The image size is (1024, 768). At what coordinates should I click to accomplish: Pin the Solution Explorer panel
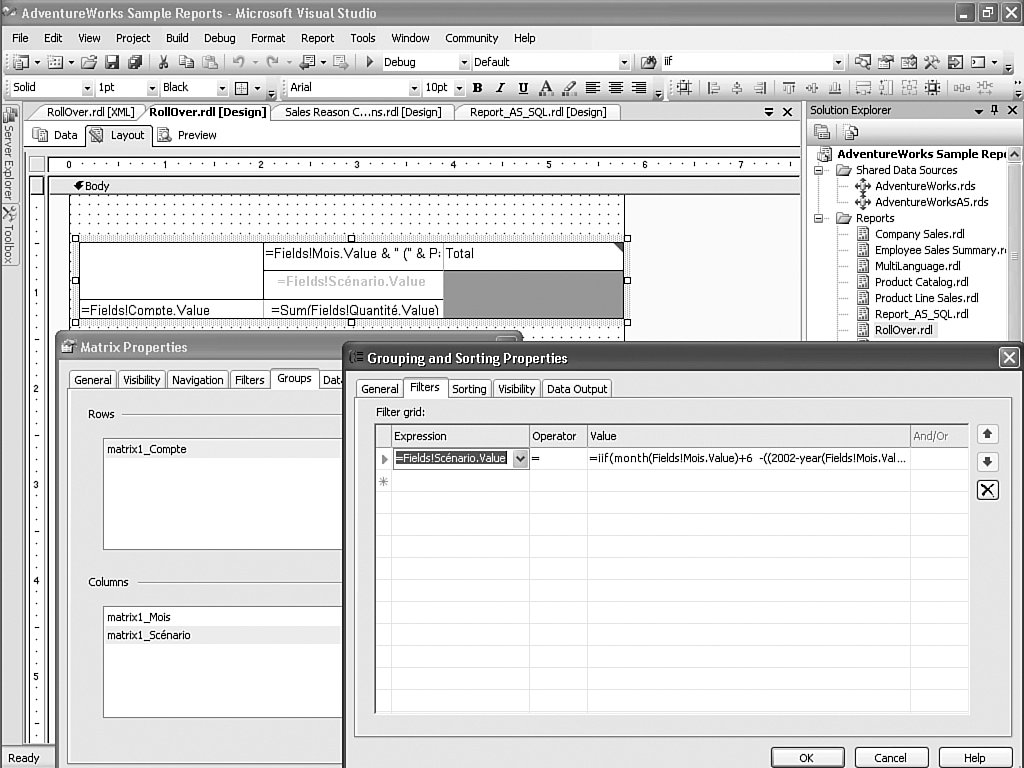coord(995,110)
